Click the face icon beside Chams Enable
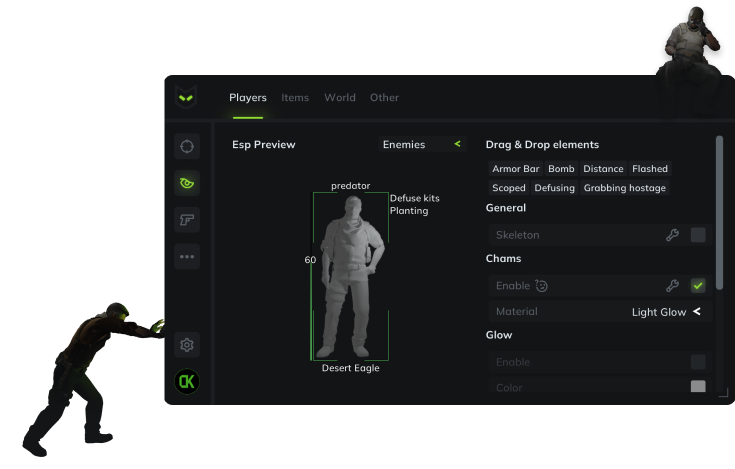 pyautogui.click(x=541, y=286)
